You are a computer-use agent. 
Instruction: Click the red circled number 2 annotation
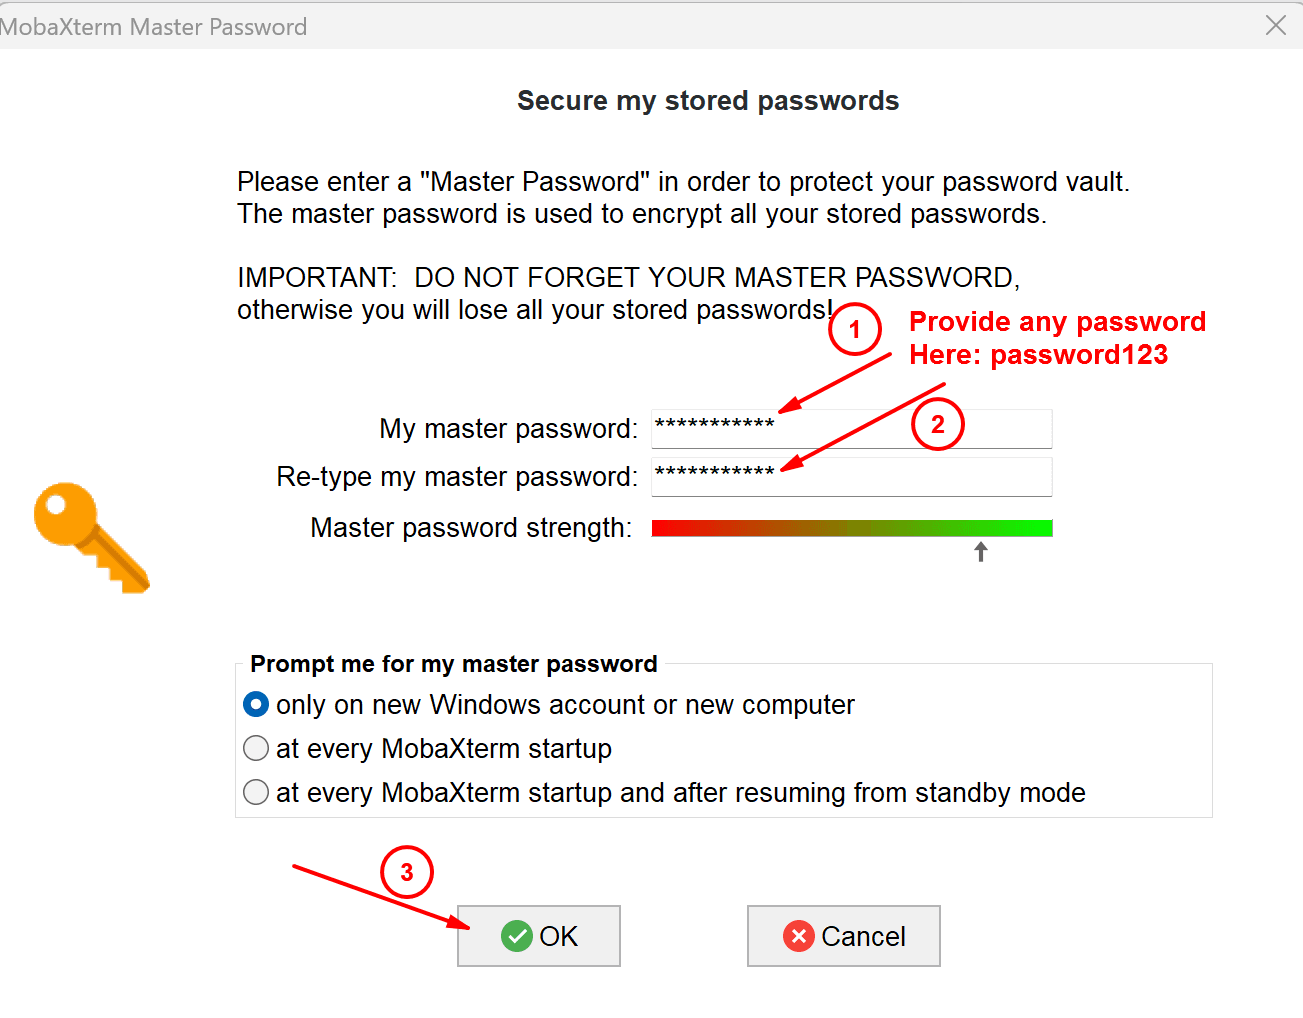(x=937, y=424)
